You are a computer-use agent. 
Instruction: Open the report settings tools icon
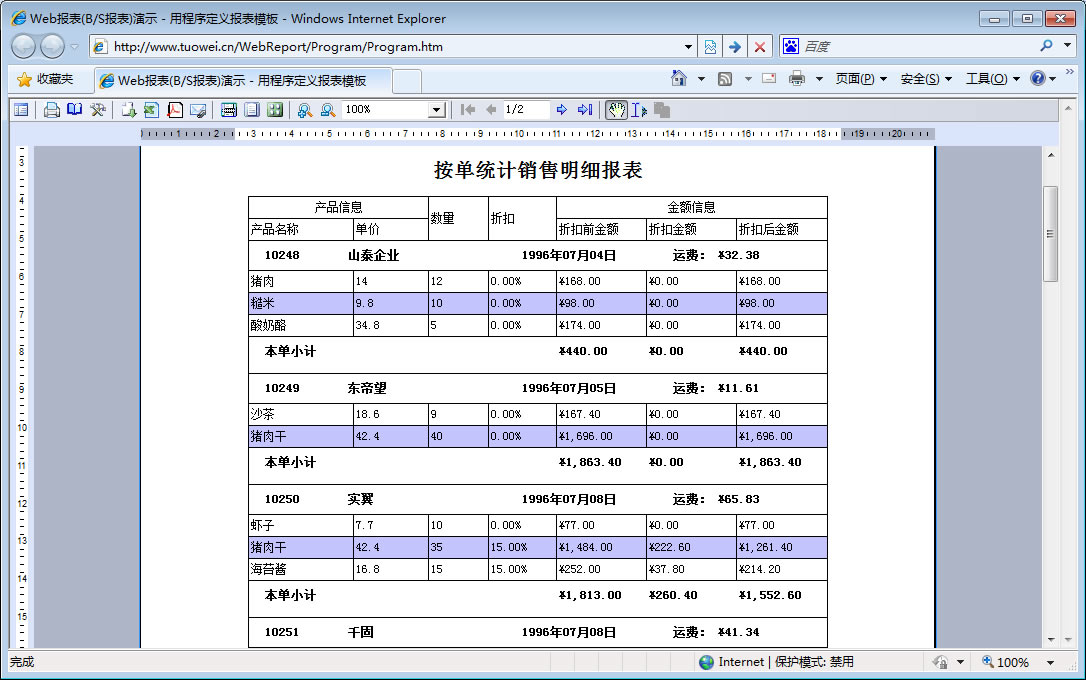click(98, 110)
